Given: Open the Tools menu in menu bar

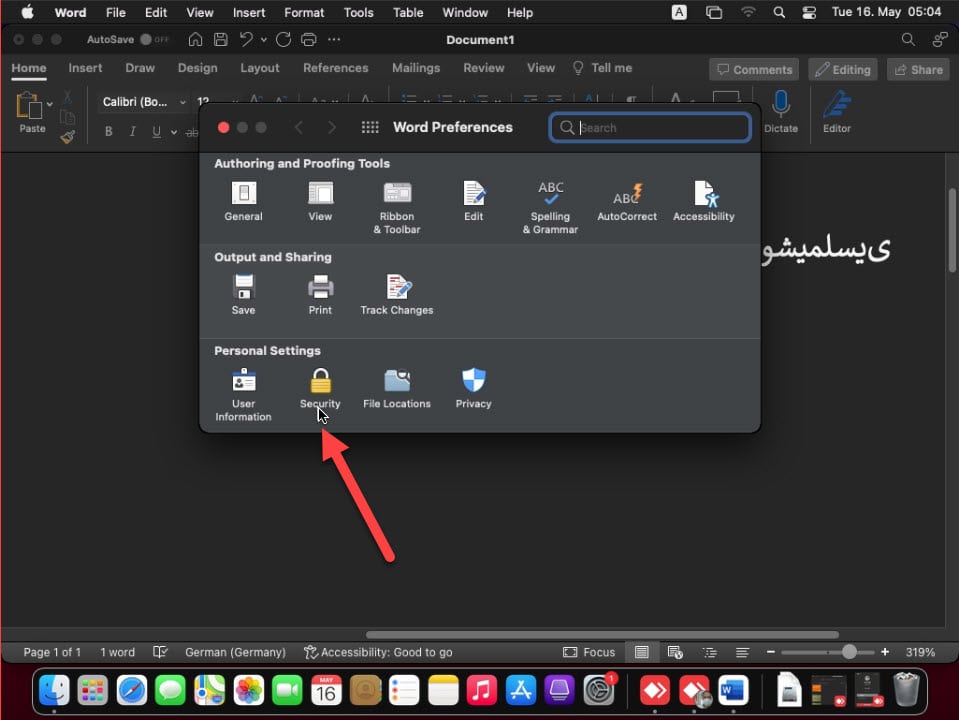Looking at the screenshot, I should click(358, 12).
